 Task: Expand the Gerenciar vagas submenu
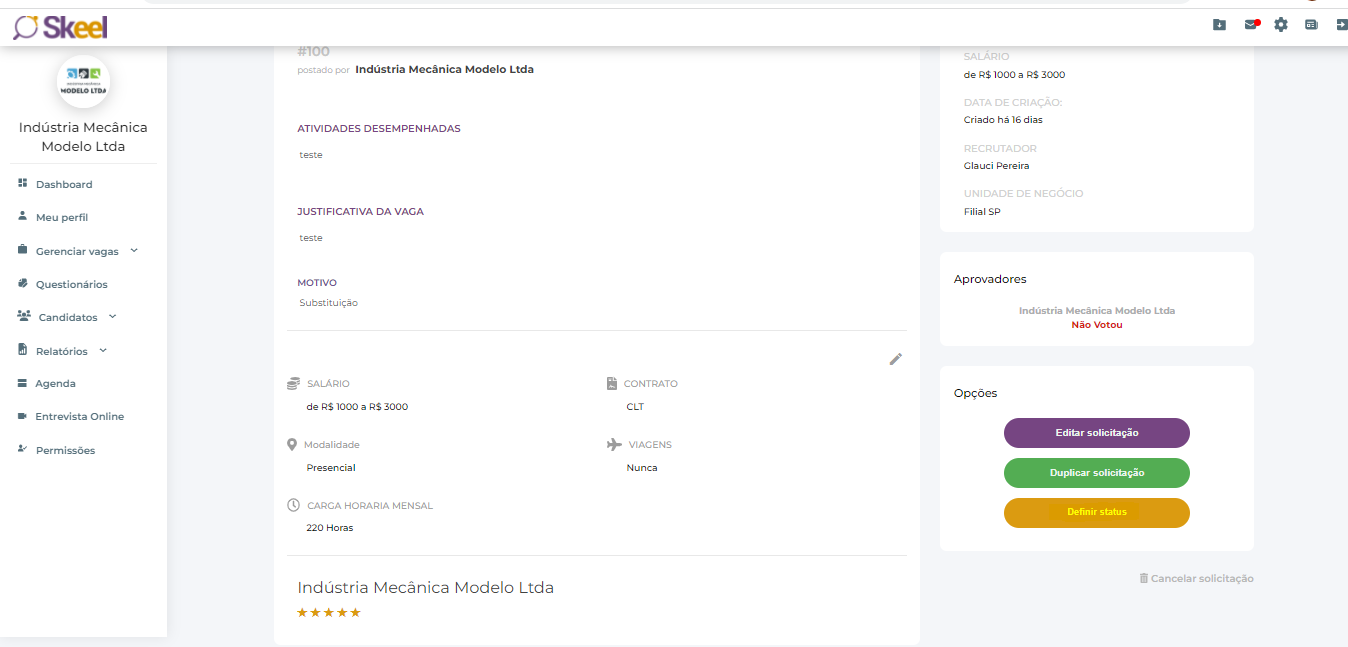coord(134,251)
